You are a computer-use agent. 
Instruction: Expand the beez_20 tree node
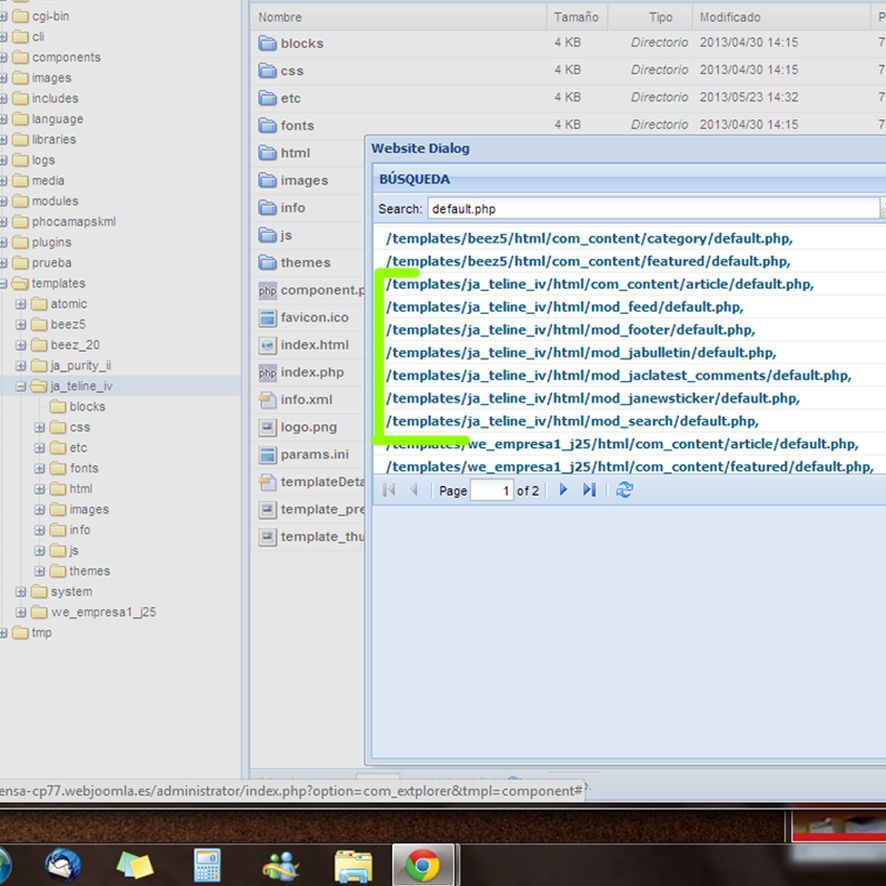(x=21, y=345)
